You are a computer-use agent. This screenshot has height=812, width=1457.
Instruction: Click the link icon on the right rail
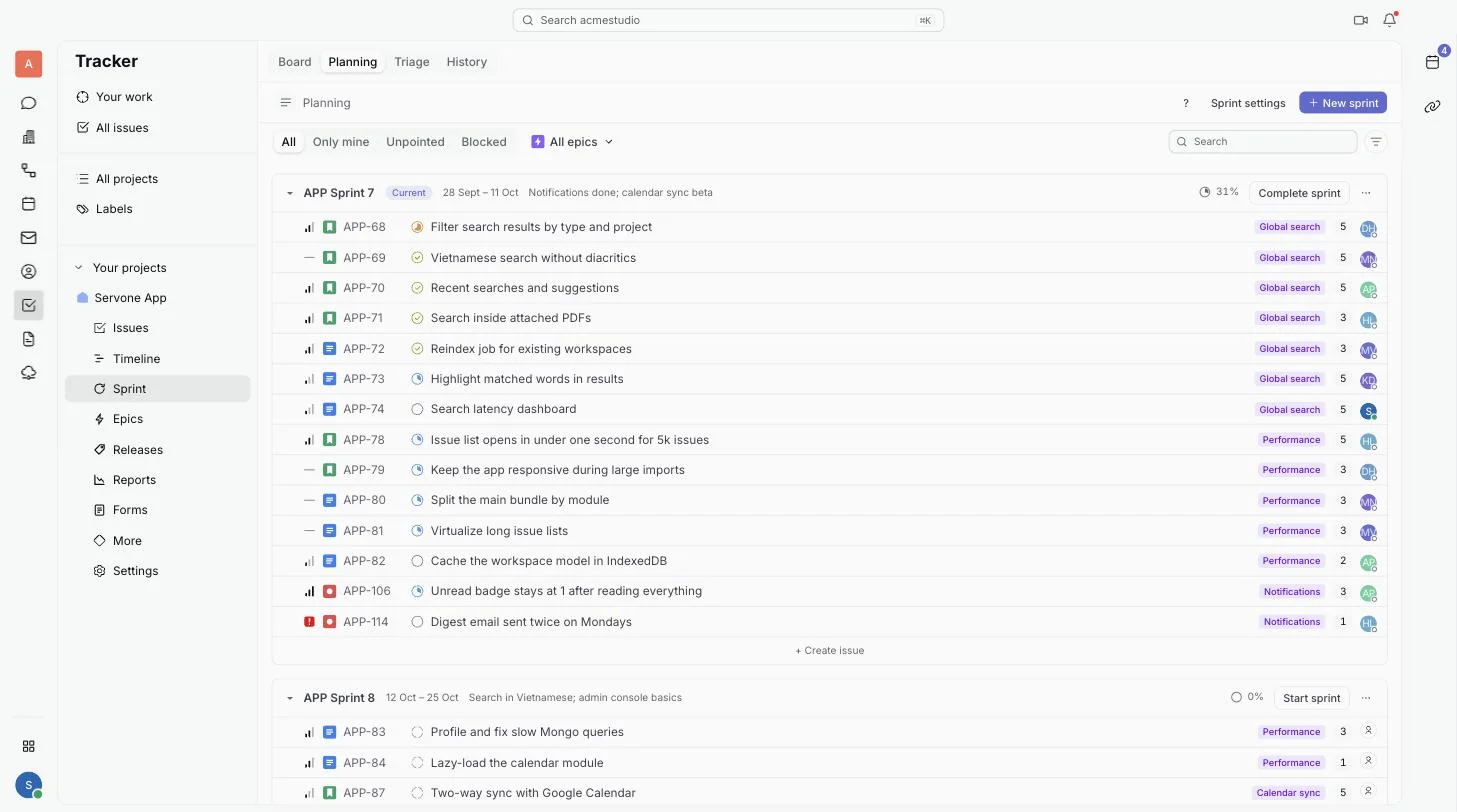[1432, 106]
